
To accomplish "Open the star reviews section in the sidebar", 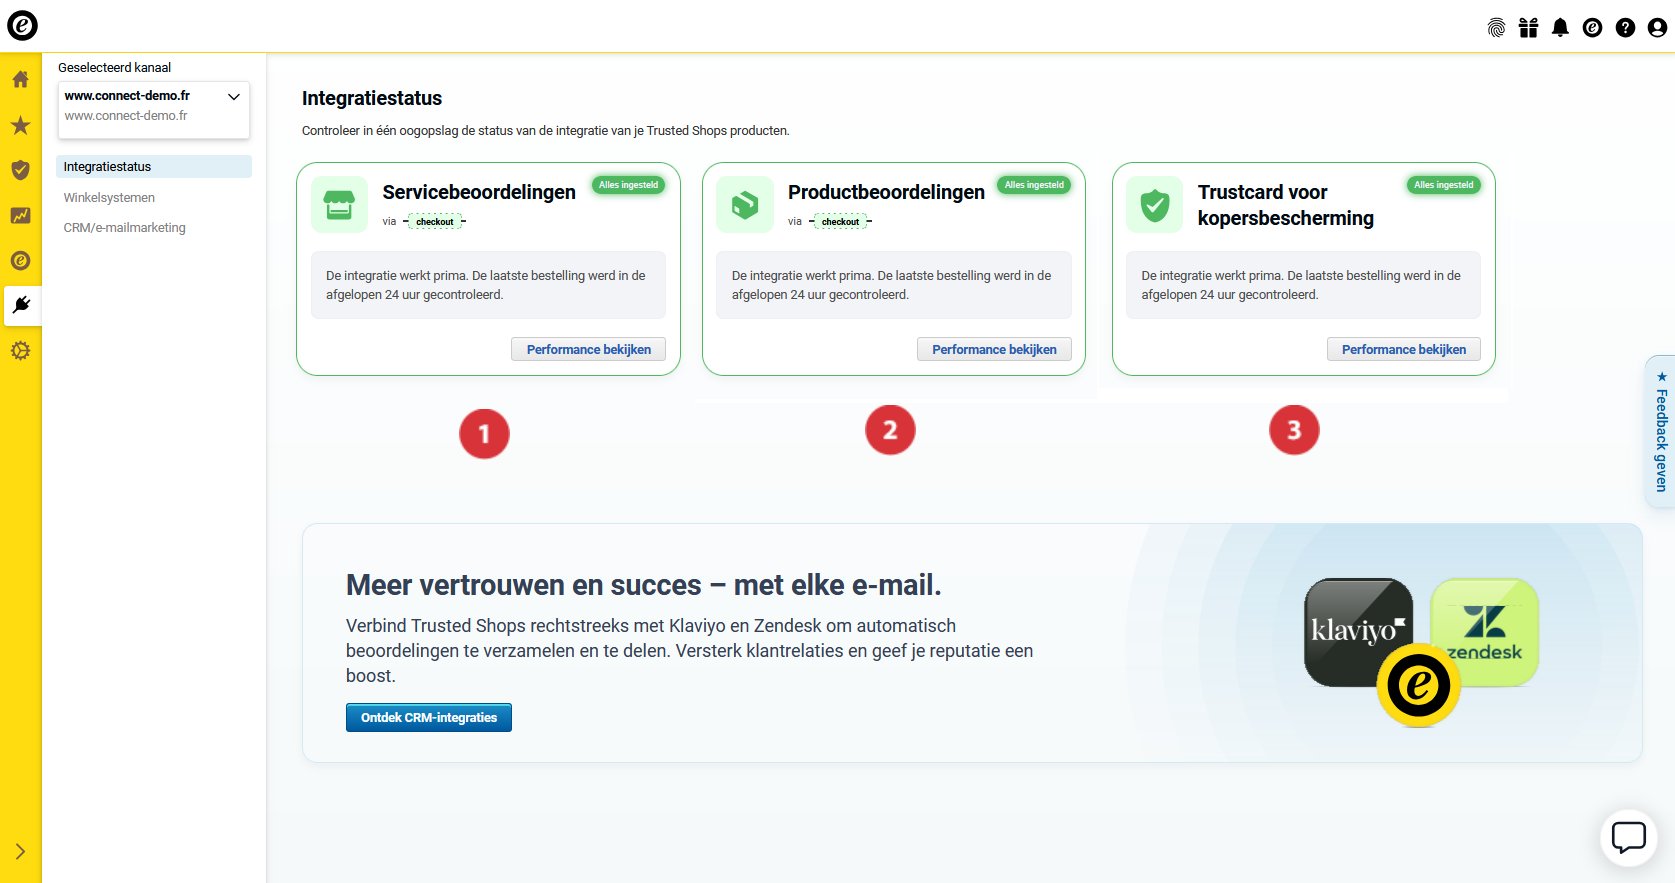I will 20,125.
